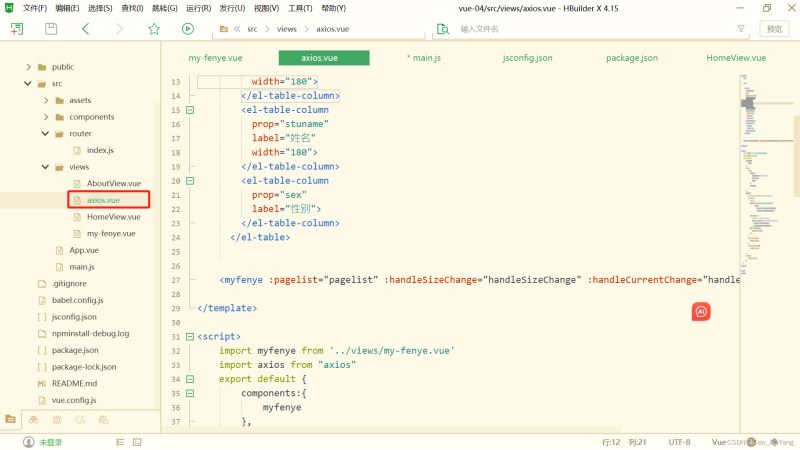The image size is (800, 450).
Task: Open the 编辑(E) menu
Action: coord(67,8)
